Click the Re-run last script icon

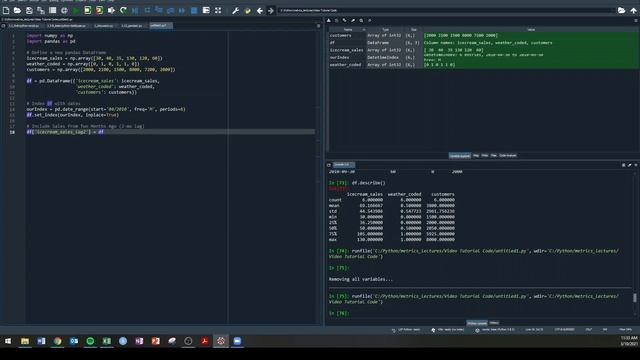point(123,10)
